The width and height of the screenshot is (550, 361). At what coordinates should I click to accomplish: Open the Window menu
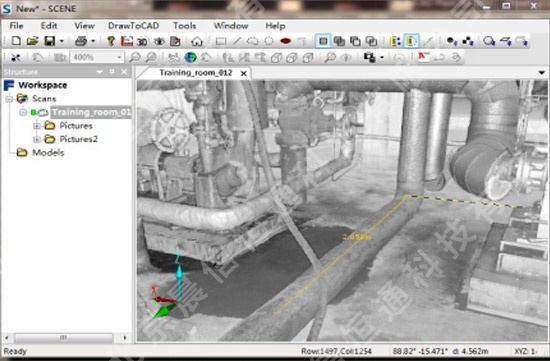[231, 26]
